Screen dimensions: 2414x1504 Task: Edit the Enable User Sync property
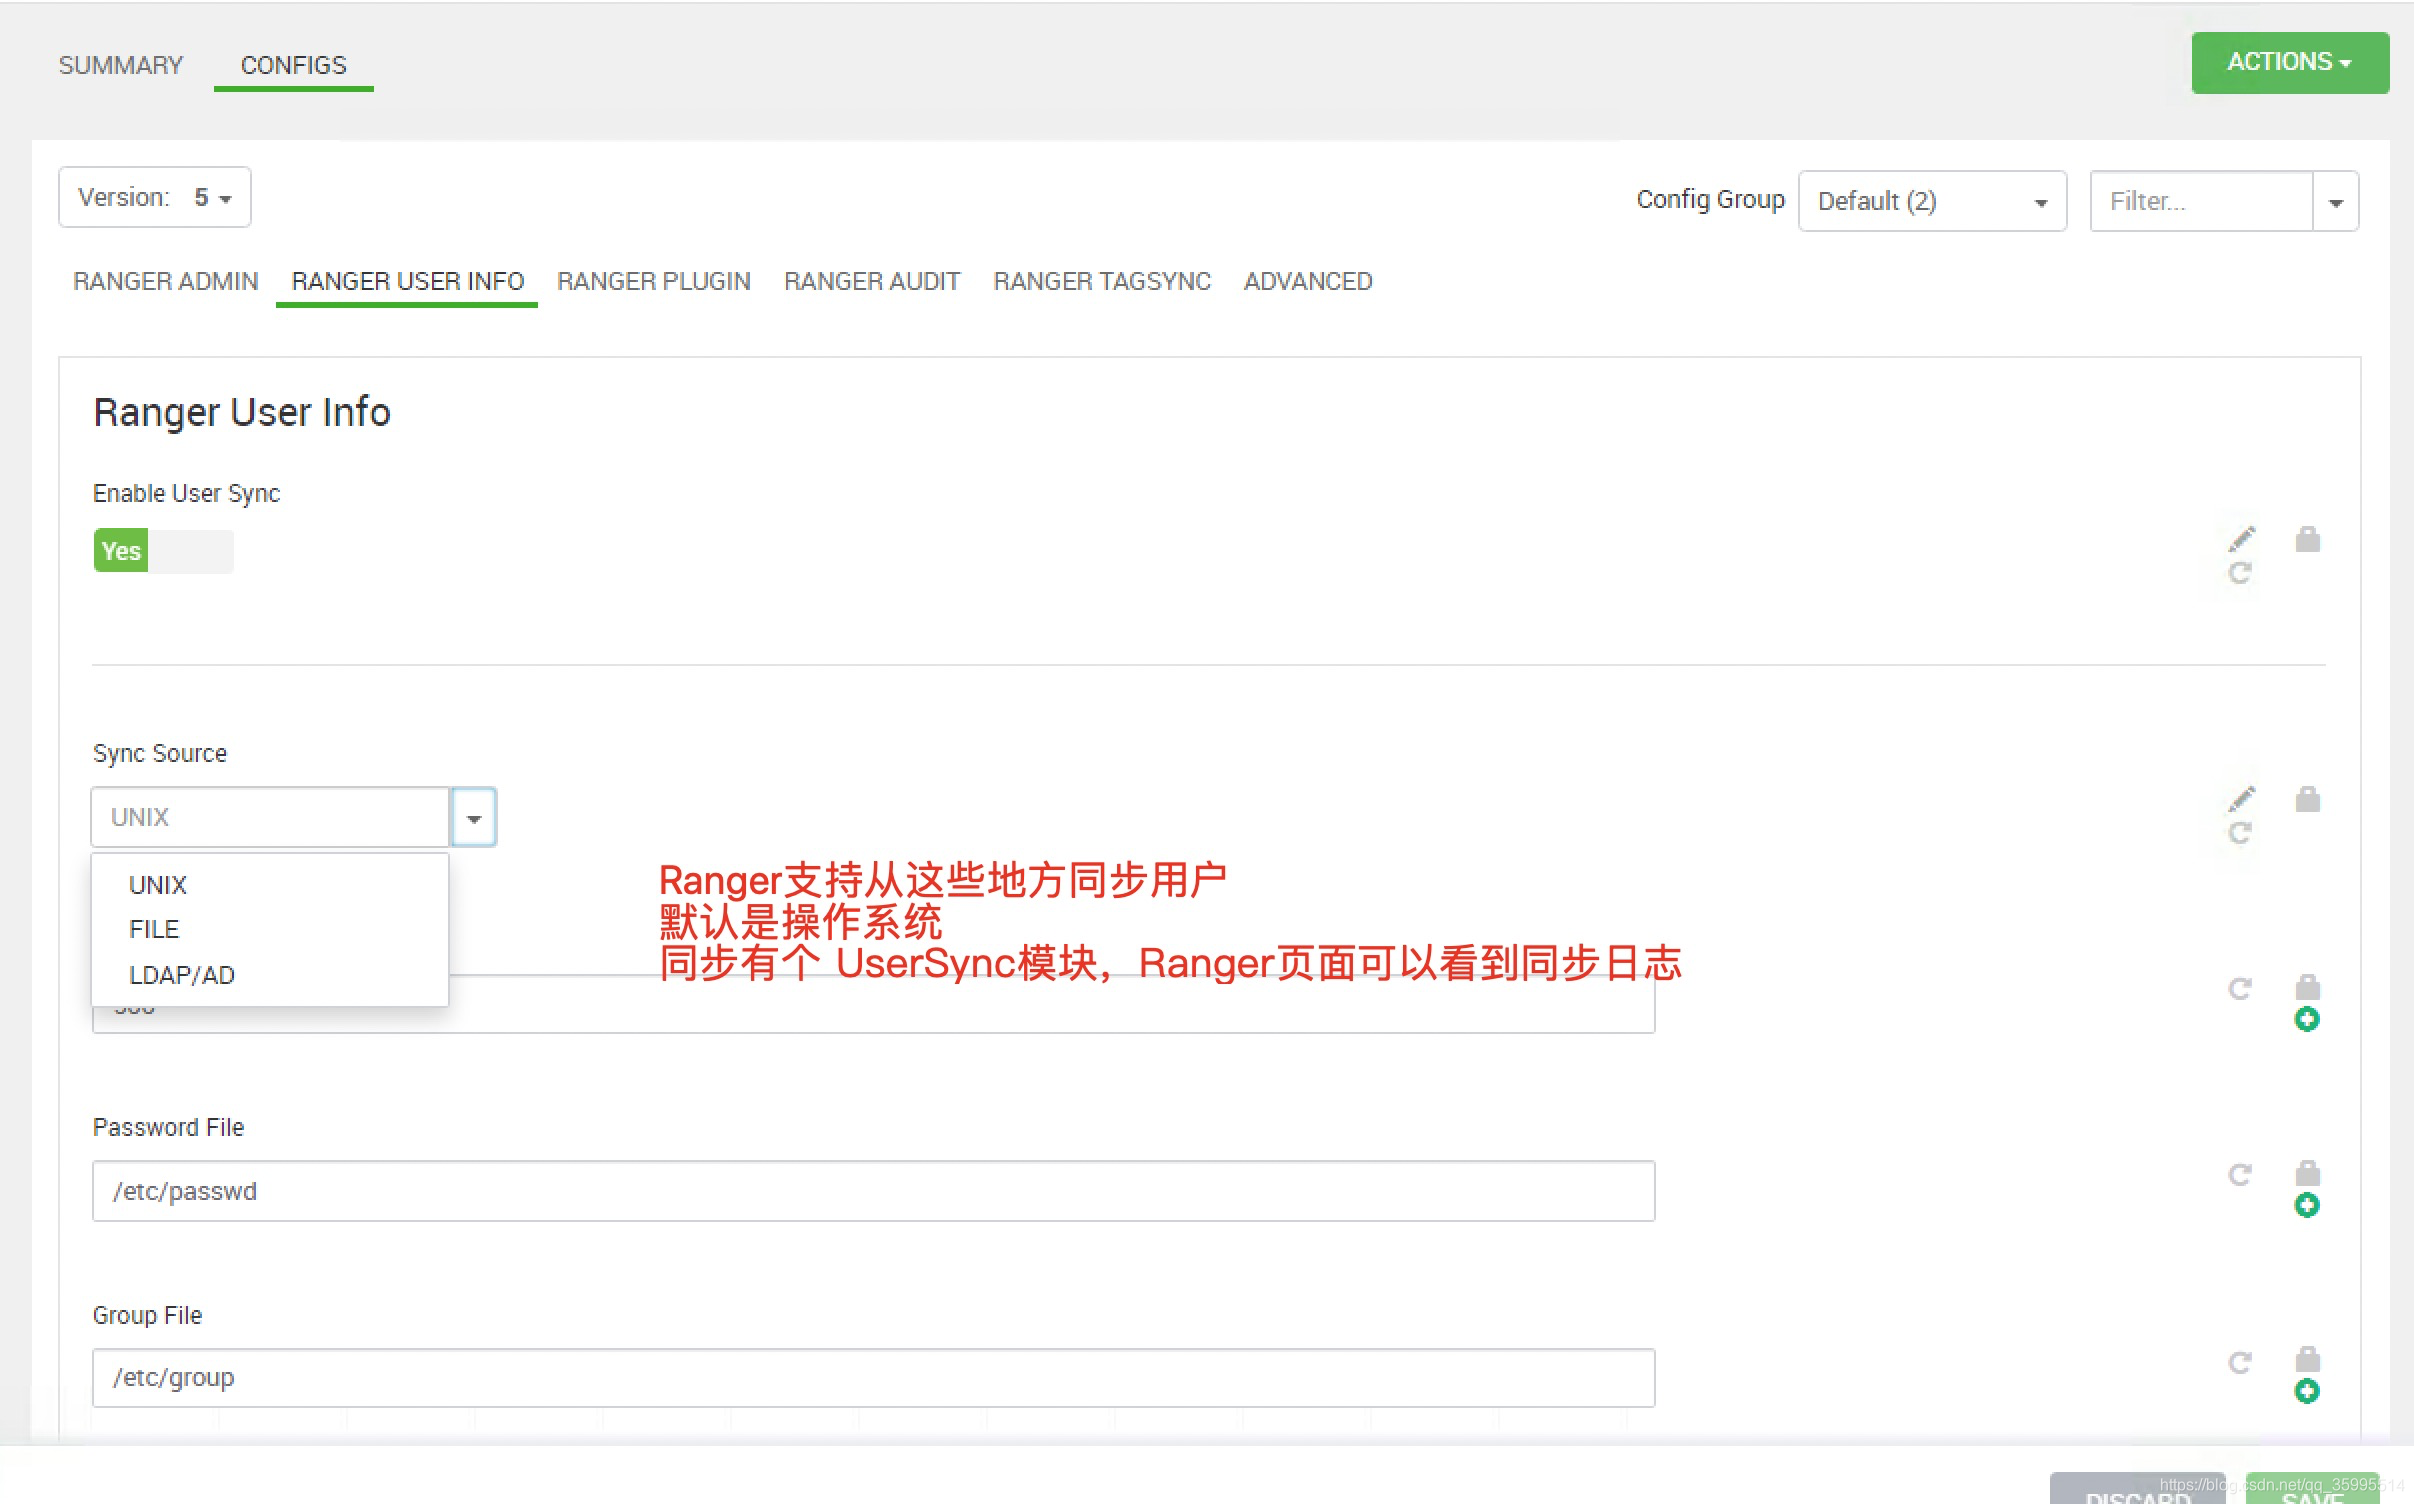(x=2240, y=538)
